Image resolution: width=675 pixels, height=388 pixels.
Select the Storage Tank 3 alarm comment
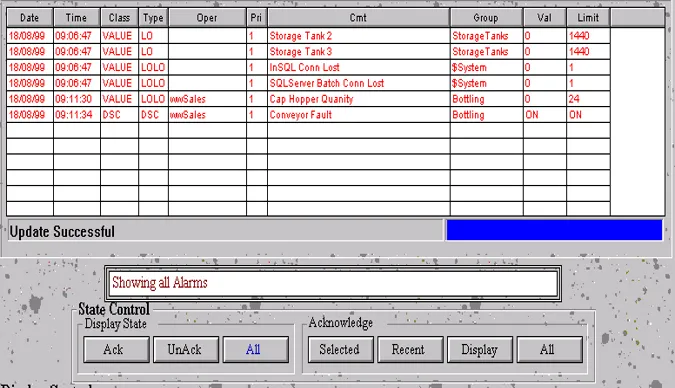[x=300, y=52]
